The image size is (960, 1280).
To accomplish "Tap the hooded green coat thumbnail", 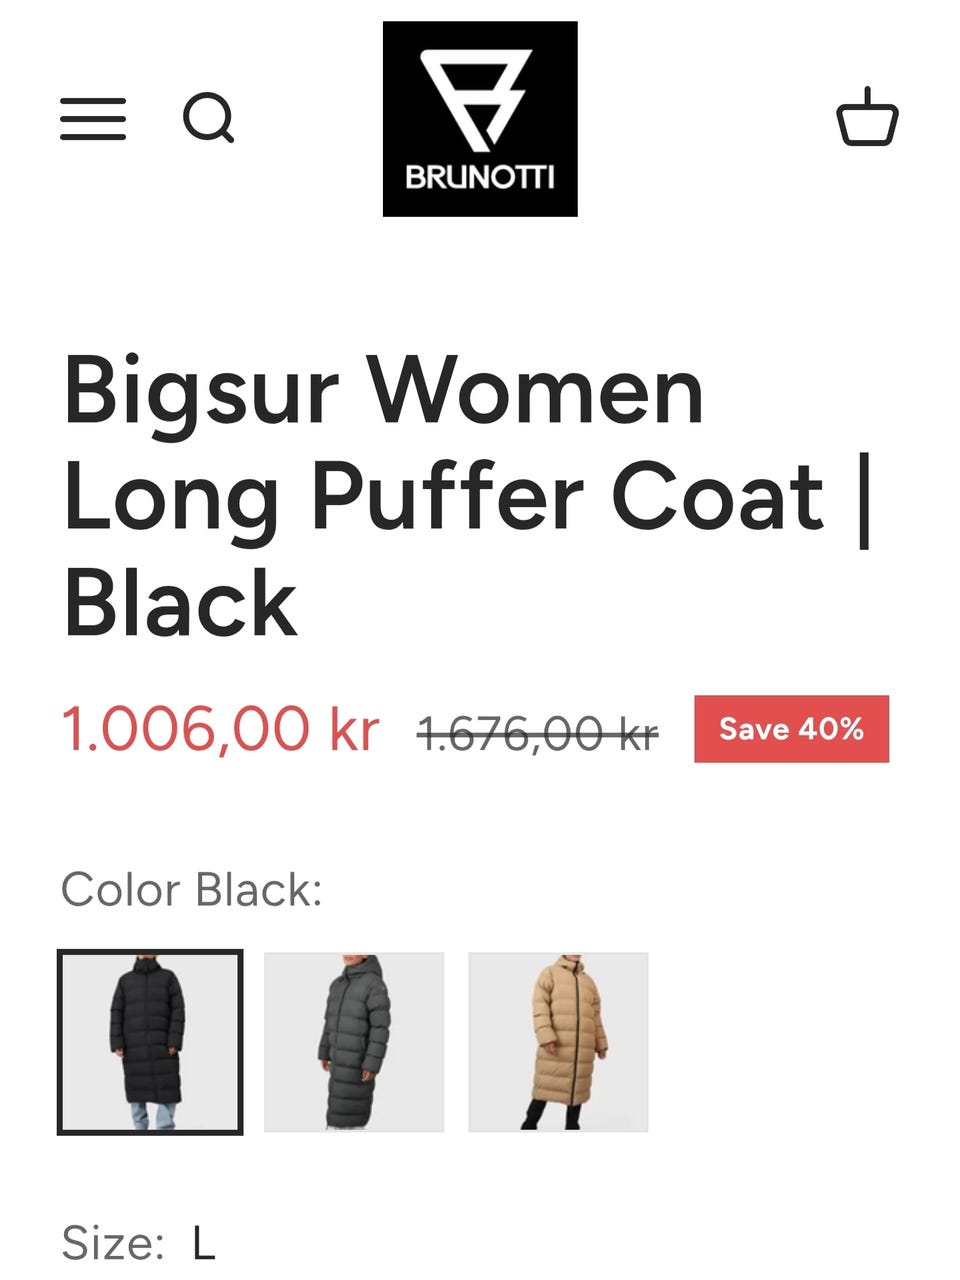I will coord(354,1042).
